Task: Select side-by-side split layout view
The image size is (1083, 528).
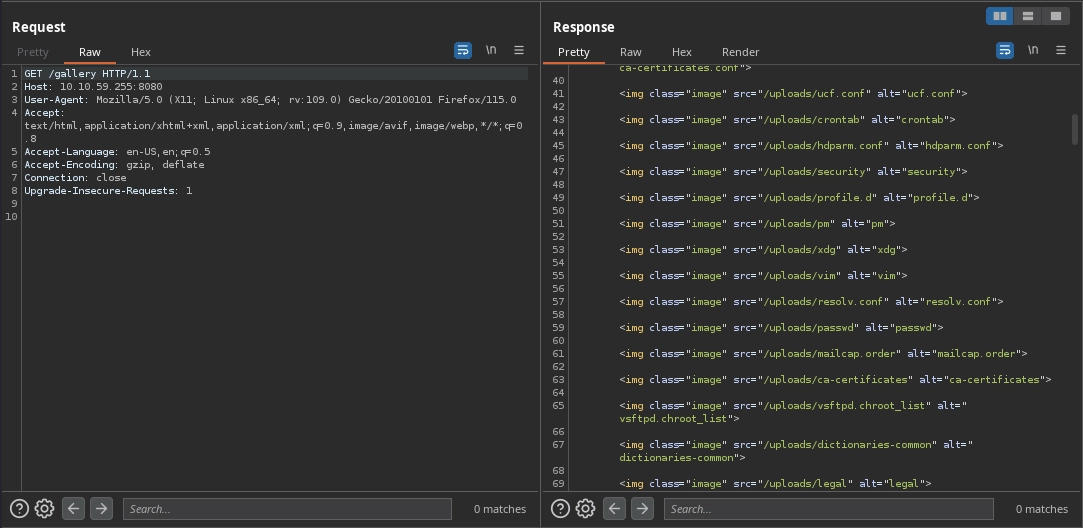Action: tap(999, 16)
